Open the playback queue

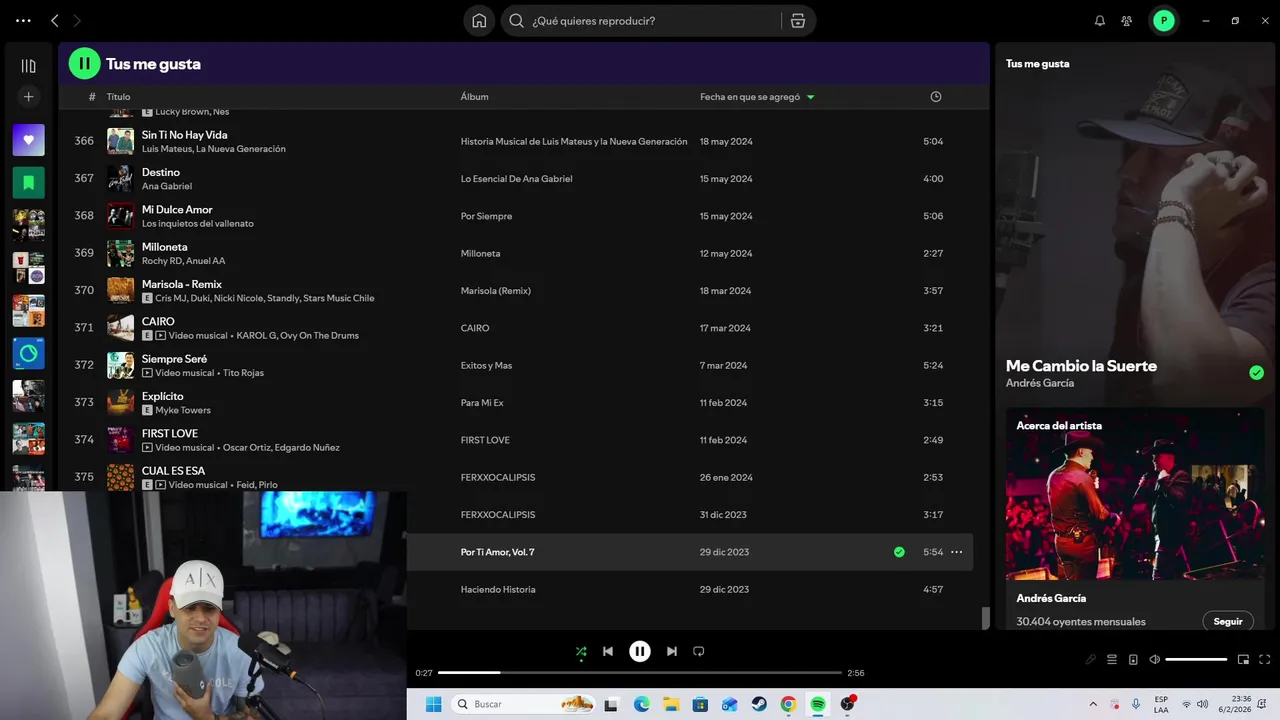[1112, 660]
